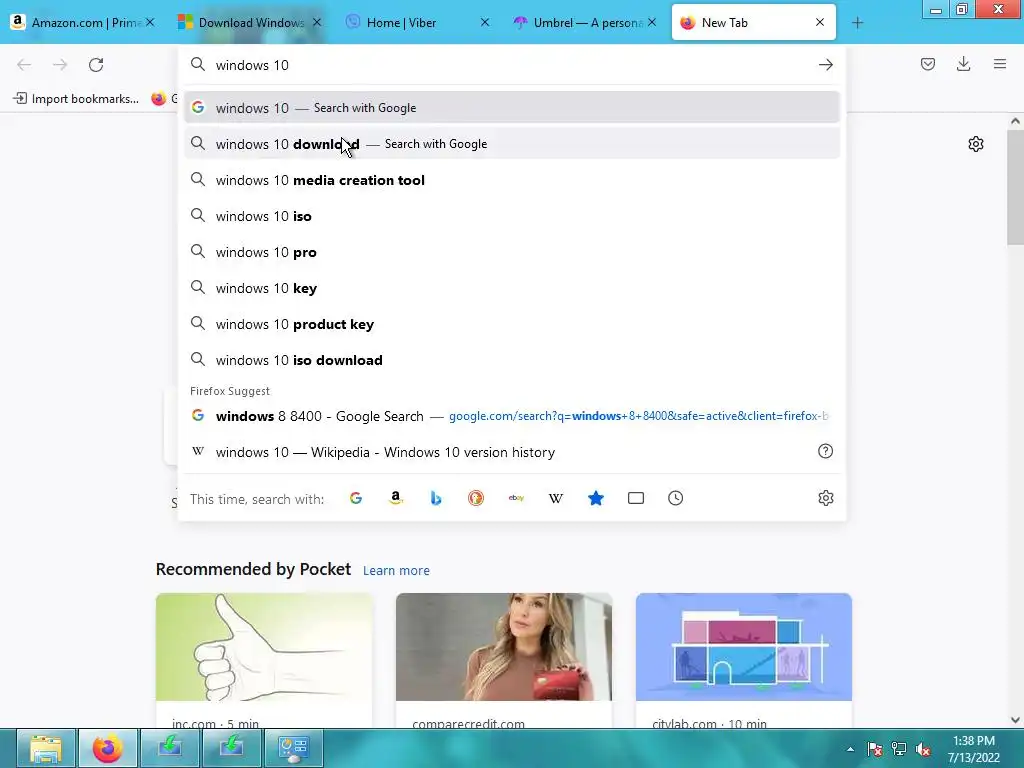Screen dimensions: 1024x768
Task: Click network tray icon
Action: tap(899, 749)
